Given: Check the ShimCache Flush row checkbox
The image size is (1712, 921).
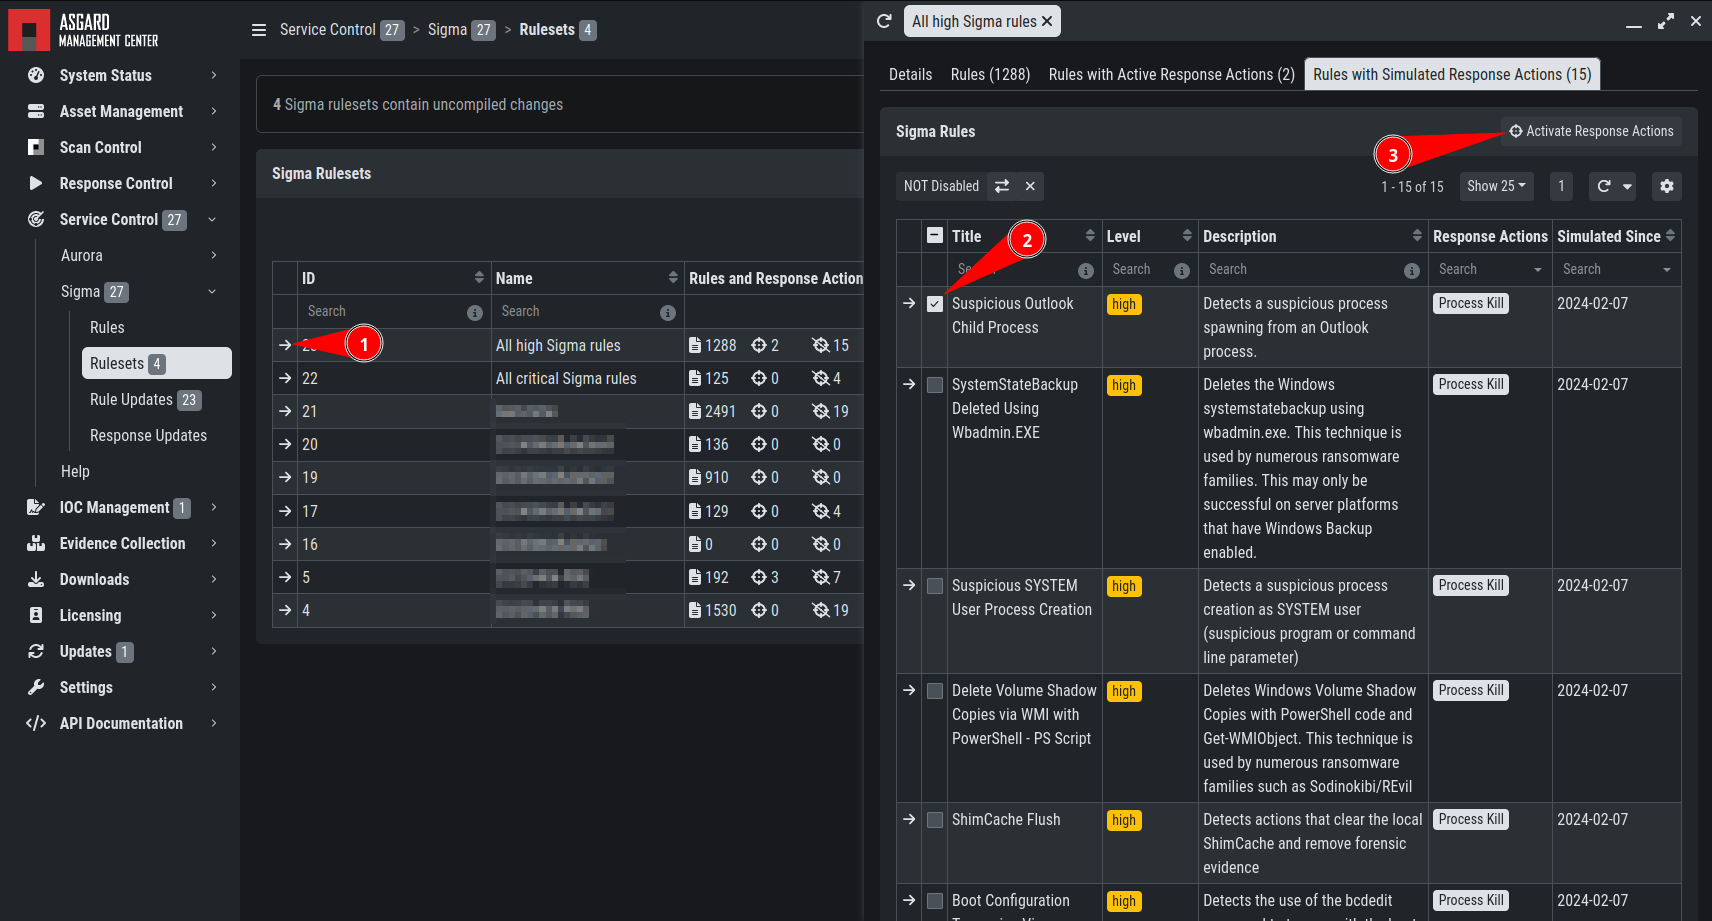Looking at the screenshot, I should tap(935, 820).
